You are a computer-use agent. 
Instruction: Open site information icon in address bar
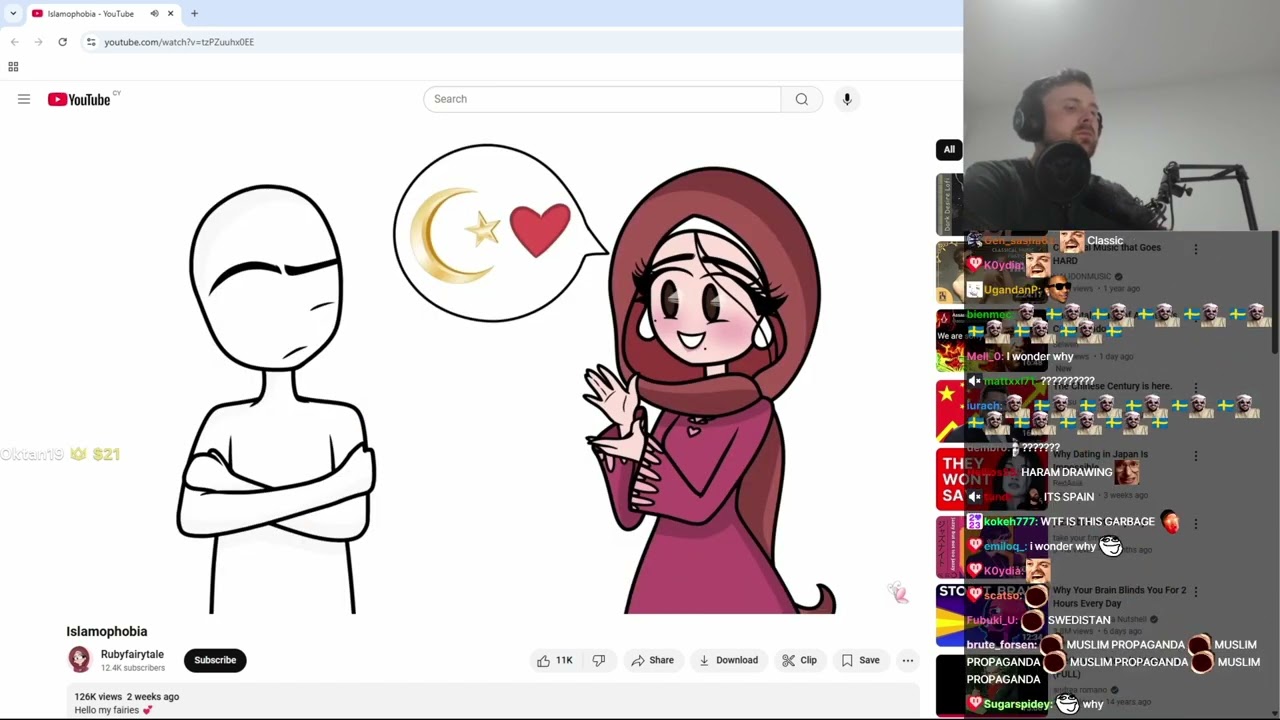click(91, 42)
